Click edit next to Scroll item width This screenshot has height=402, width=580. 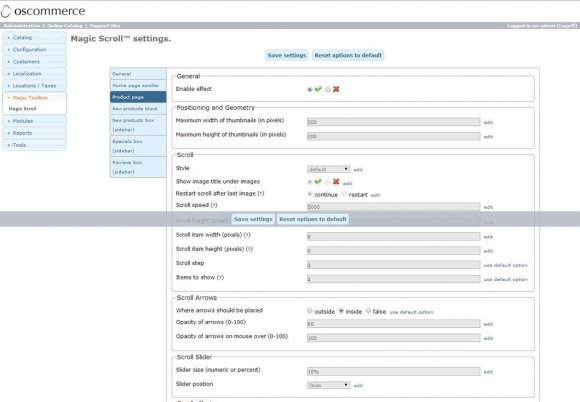tap(488, 237)
